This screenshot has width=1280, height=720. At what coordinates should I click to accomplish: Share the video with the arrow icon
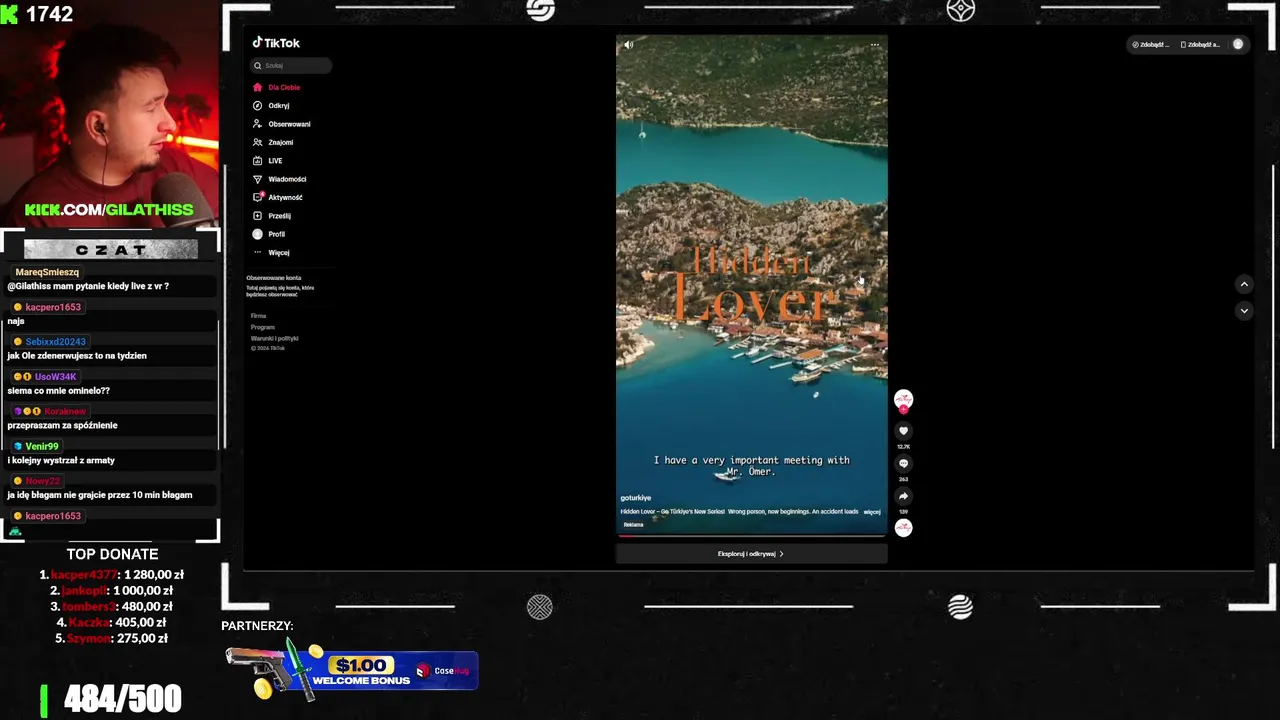click(903, 496)
